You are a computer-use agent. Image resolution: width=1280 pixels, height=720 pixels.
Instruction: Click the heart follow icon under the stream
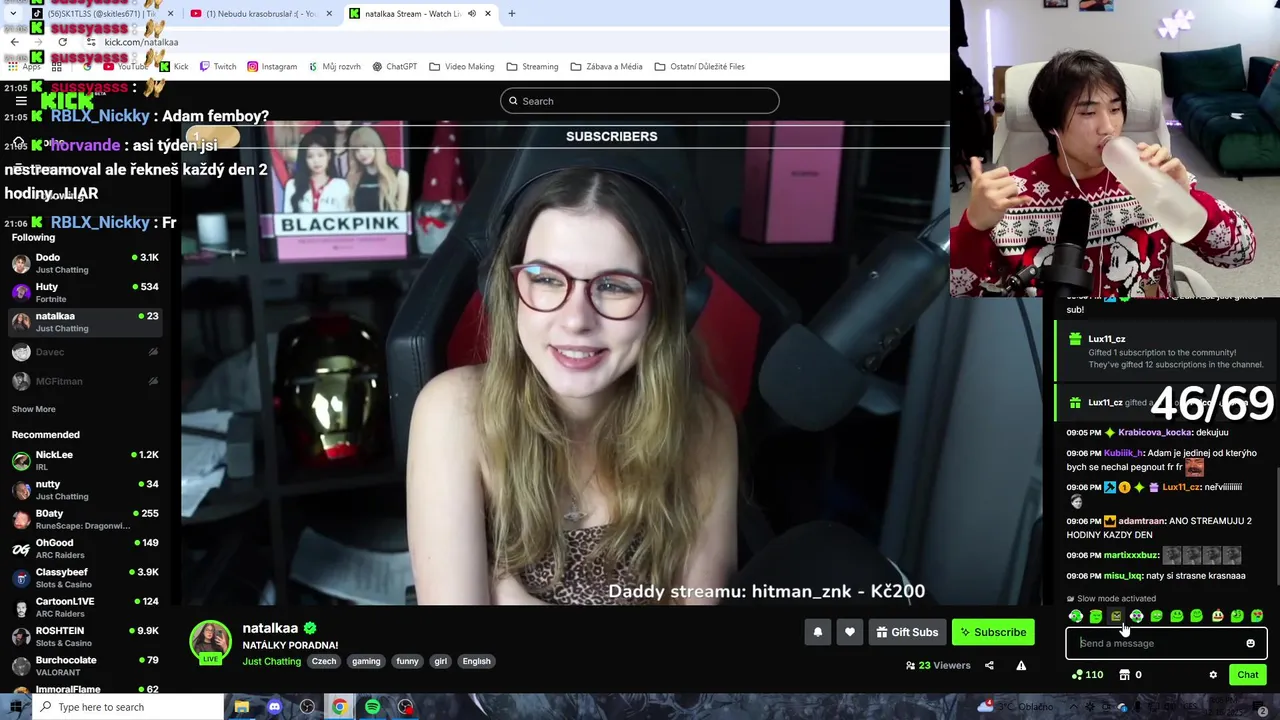tap(849, 632)
